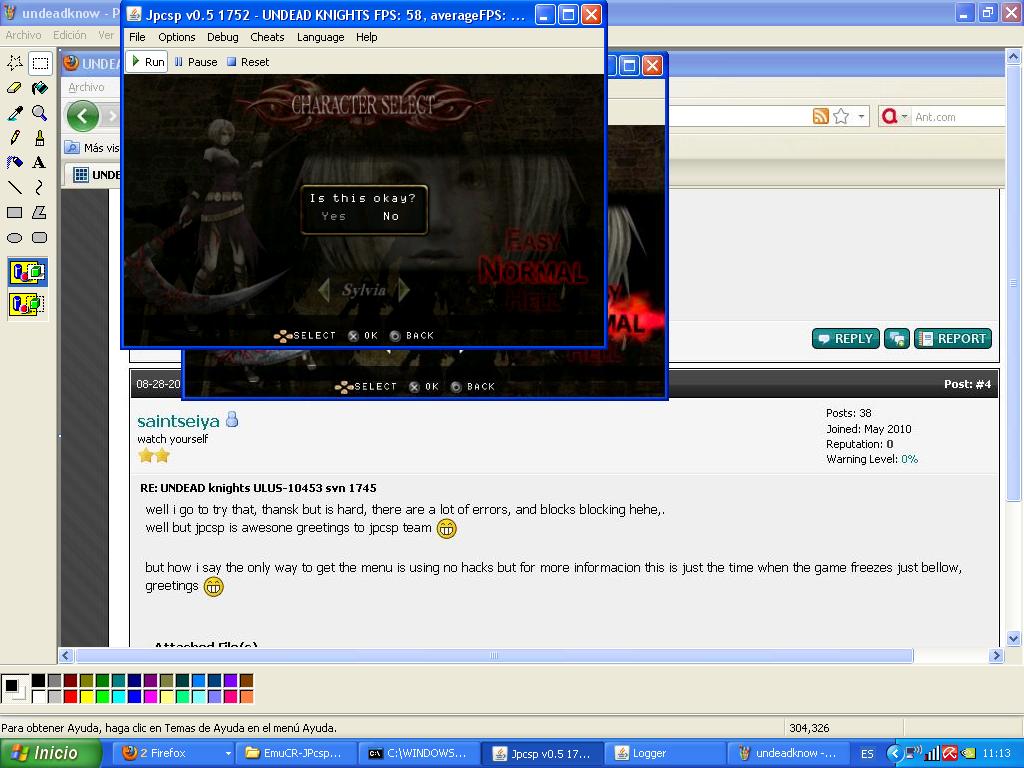Image resolution: width=1024 pixels, height=768 pixels.
Task: Click the Free-Form Select star tool
Action: 15,63
